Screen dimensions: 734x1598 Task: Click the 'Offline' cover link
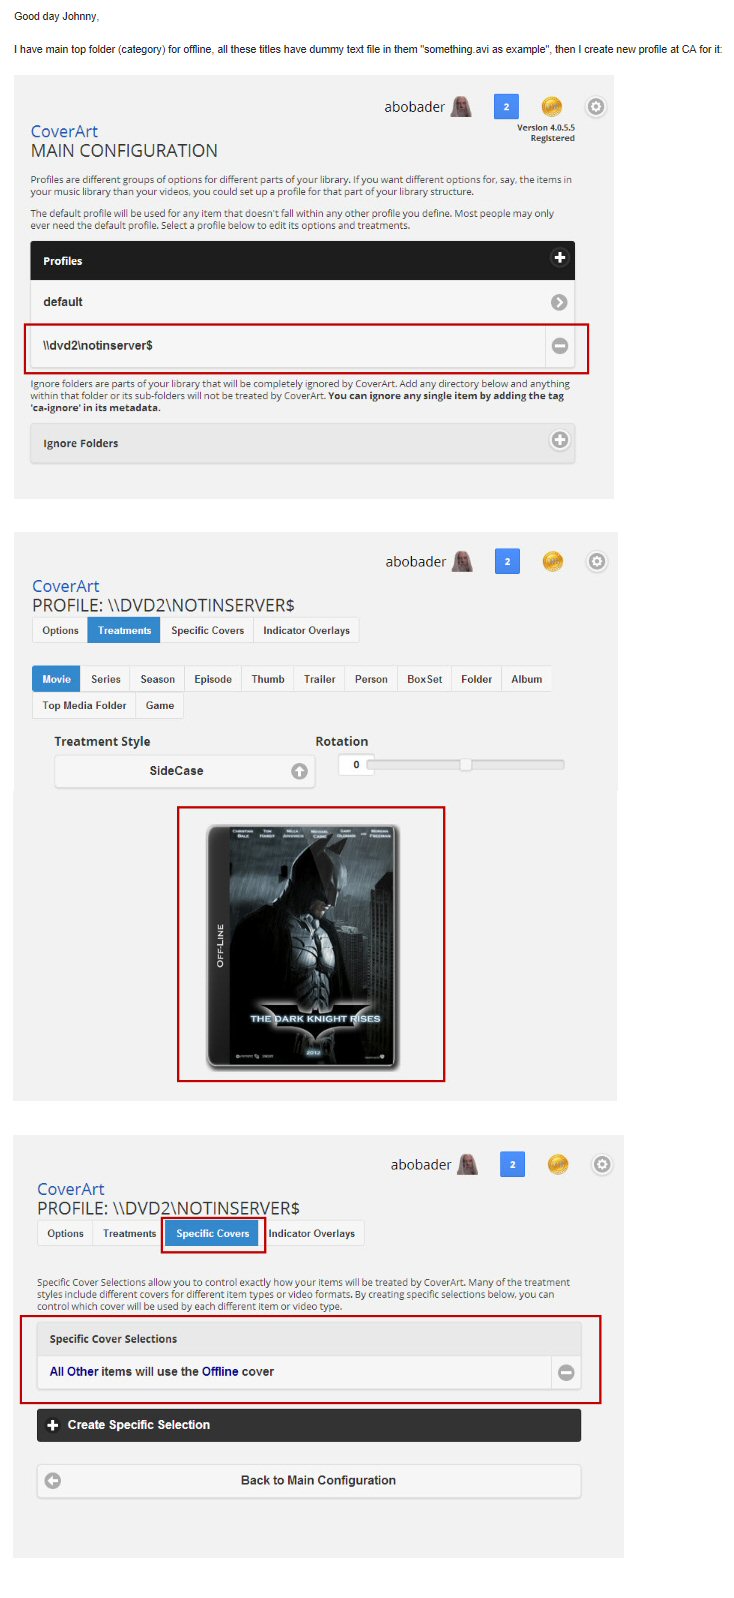point(220,1372)
